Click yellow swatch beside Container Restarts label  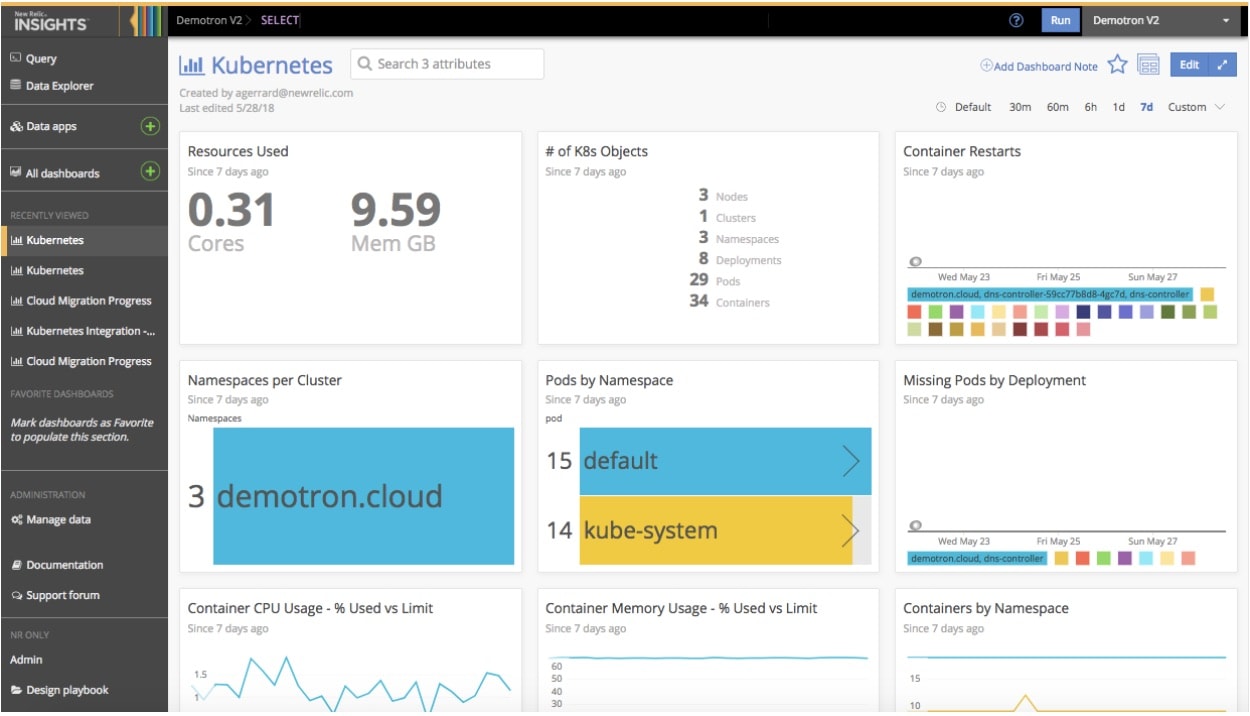(x=1207, y=295)
